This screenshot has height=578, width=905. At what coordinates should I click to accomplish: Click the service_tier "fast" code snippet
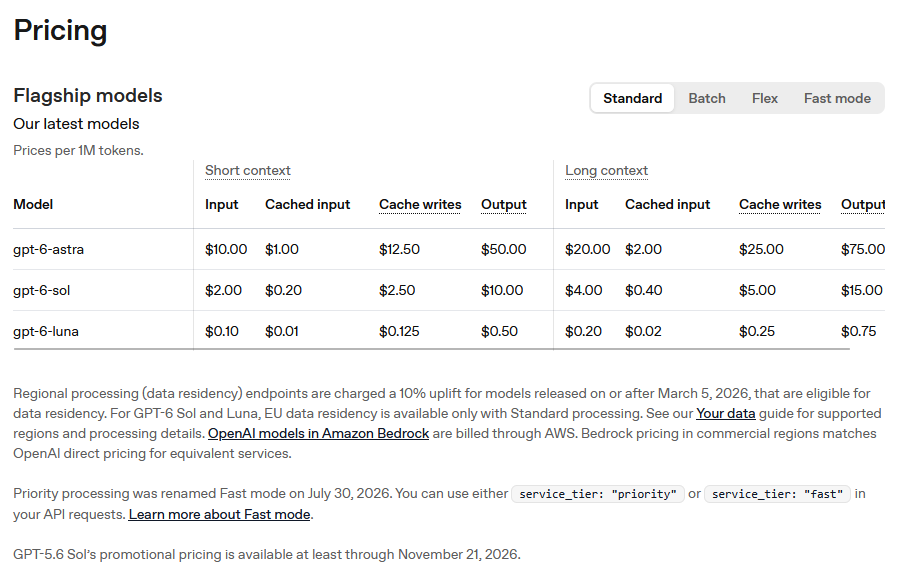[777, 494]
